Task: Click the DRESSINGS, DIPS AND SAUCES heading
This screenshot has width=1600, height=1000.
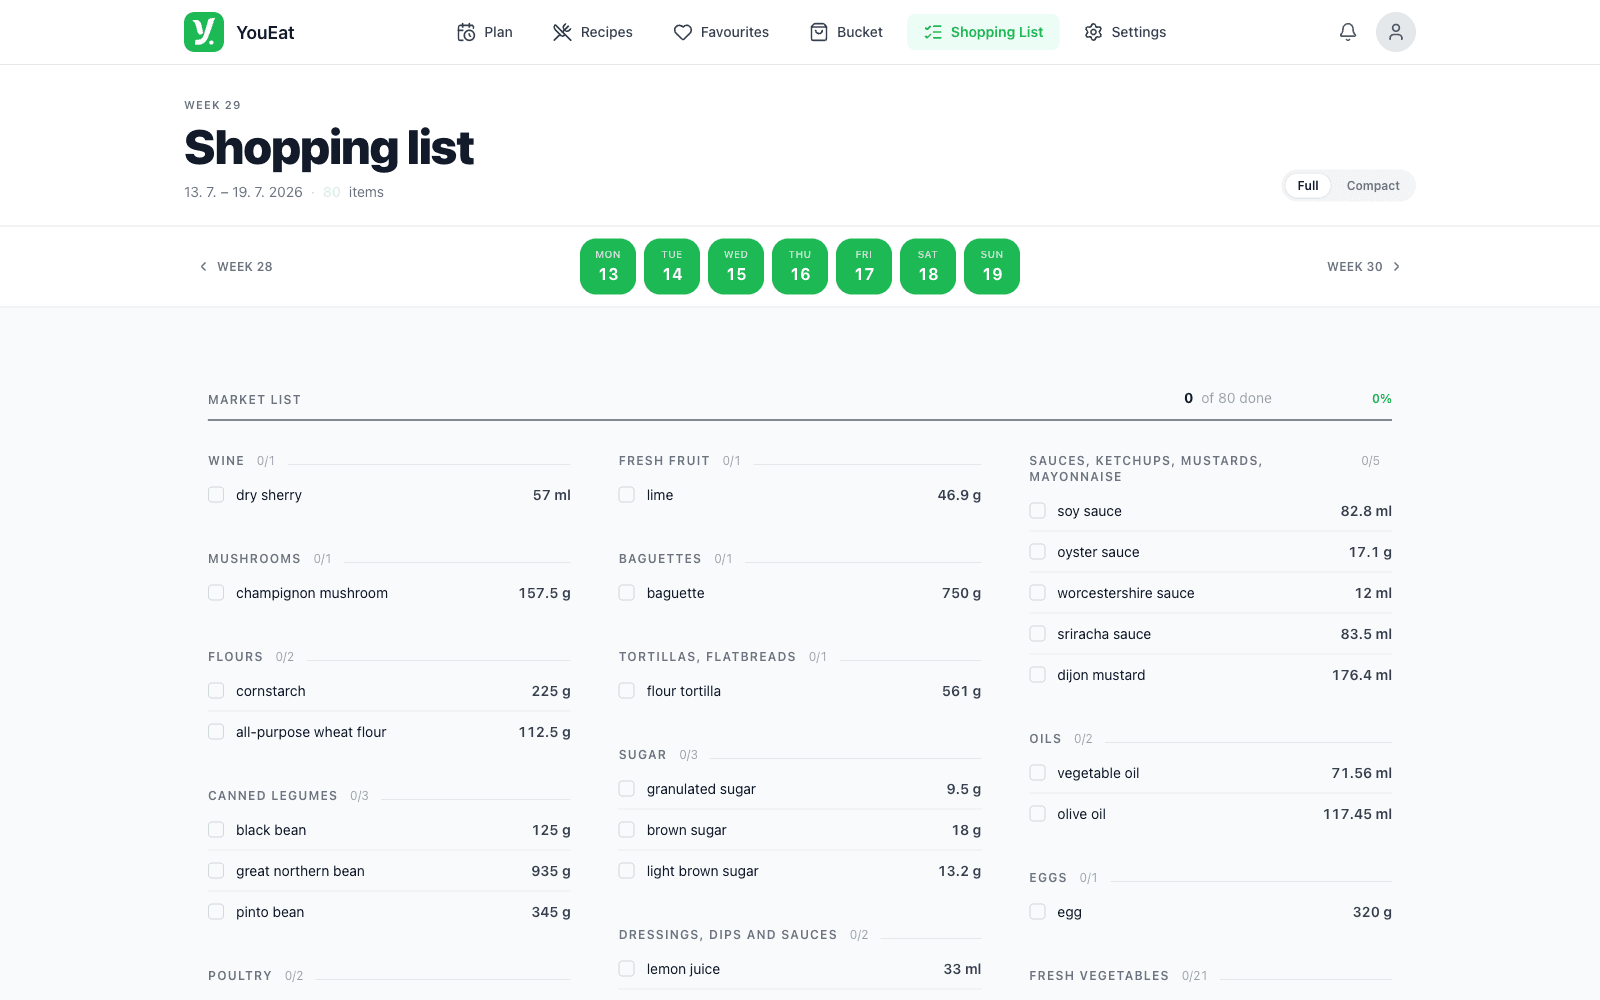Action: pos(728,935)
